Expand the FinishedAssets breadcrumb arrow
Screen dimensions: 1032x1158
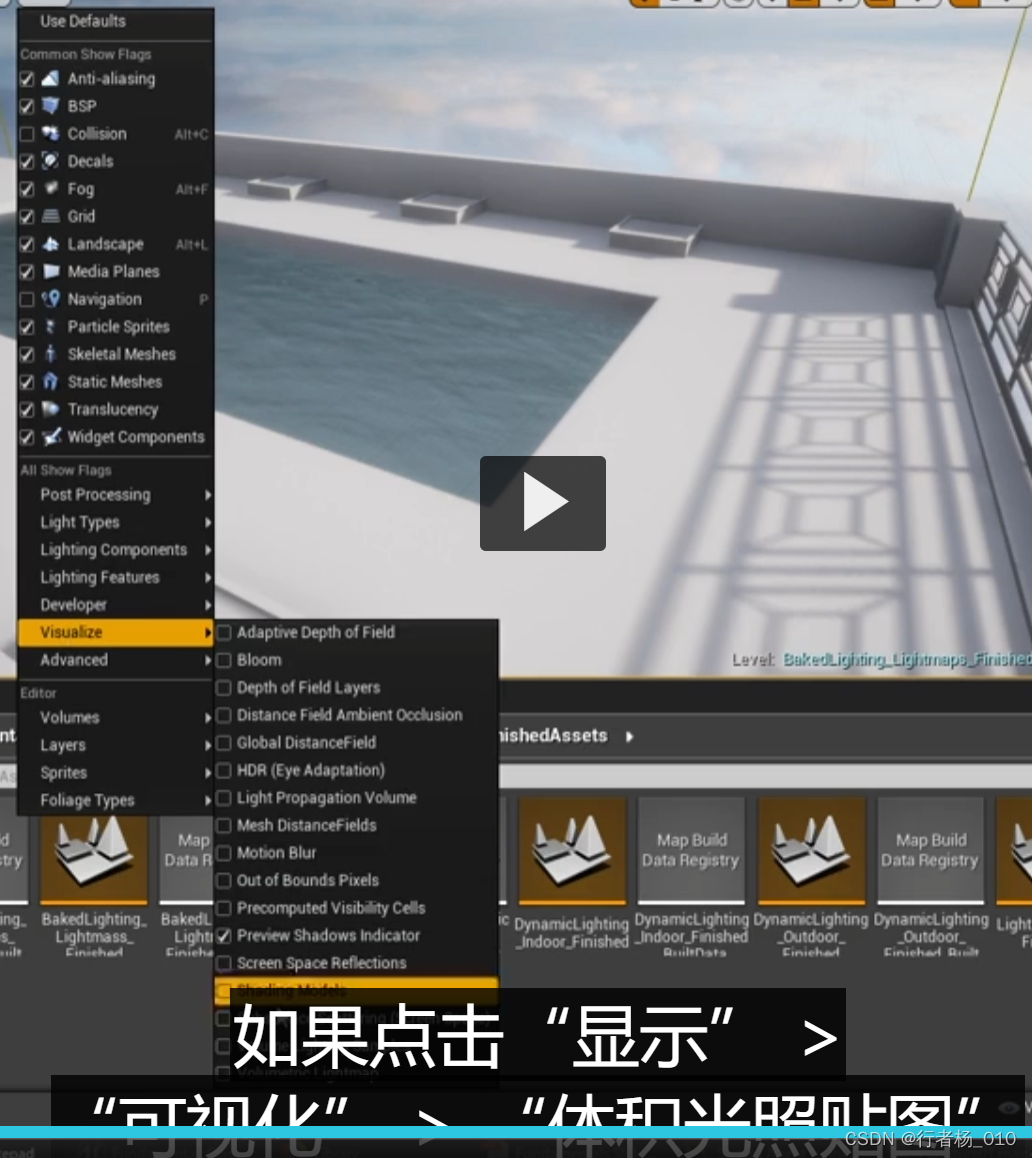click(629, 736)
